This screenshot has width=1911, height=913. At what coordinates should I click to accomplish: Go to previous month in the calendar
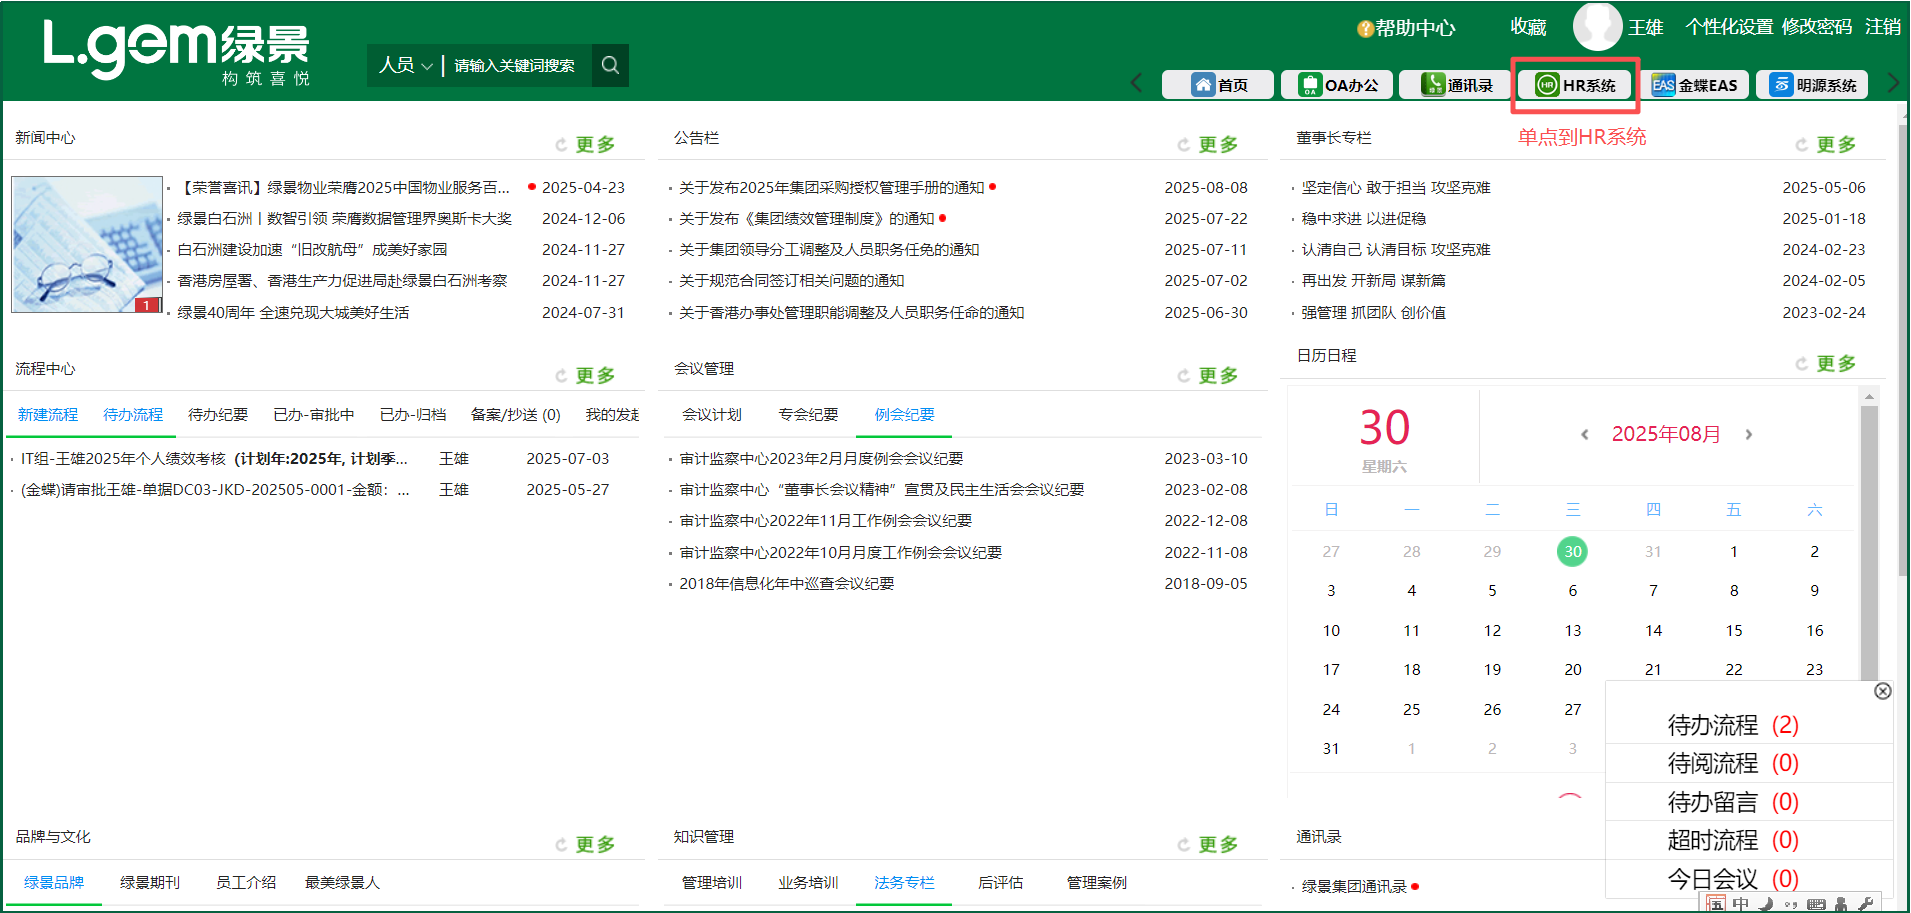[x=1583, y=434]
